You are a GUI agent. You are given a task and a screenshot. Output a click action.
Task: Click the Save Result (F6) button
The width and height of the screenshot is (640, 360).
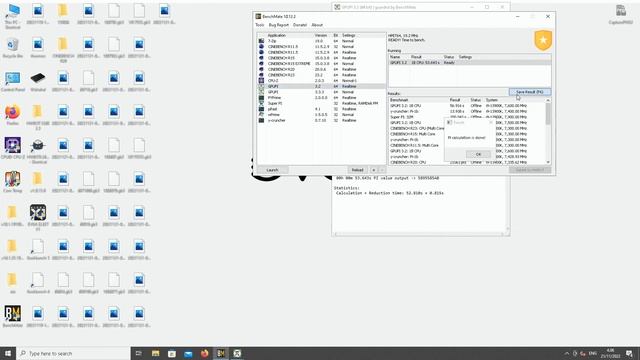pyautogui.click(x=529, y=92)
